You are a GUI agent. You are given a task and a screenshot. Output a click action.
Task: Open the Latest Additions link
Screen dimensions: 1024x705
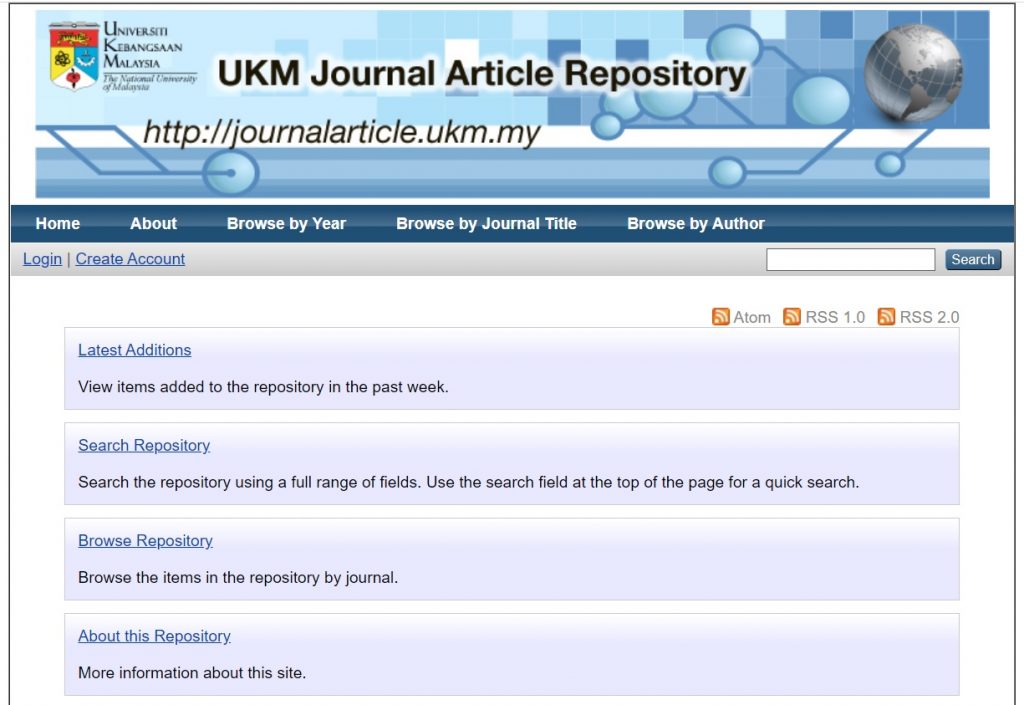coord(134,350)
